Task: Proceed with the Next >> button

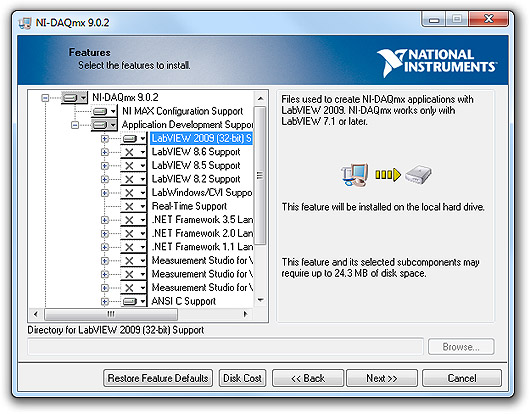Action: [x=382, y=378]
